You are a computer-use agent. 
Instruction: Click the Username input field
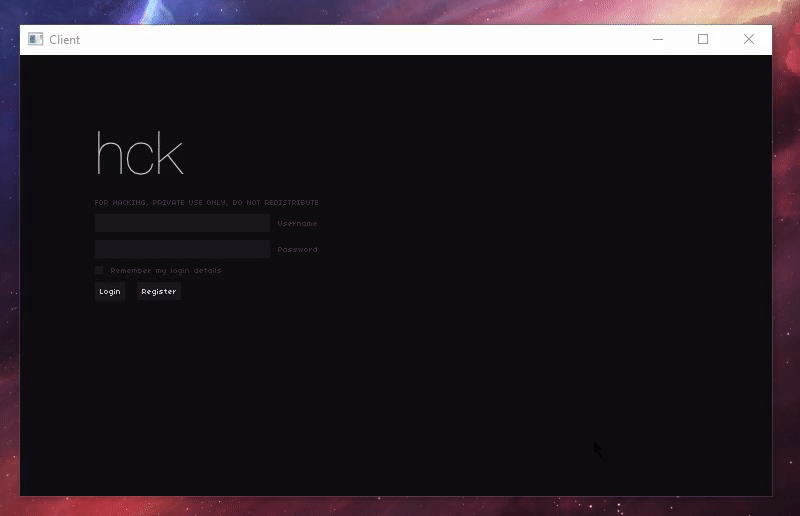182,223
